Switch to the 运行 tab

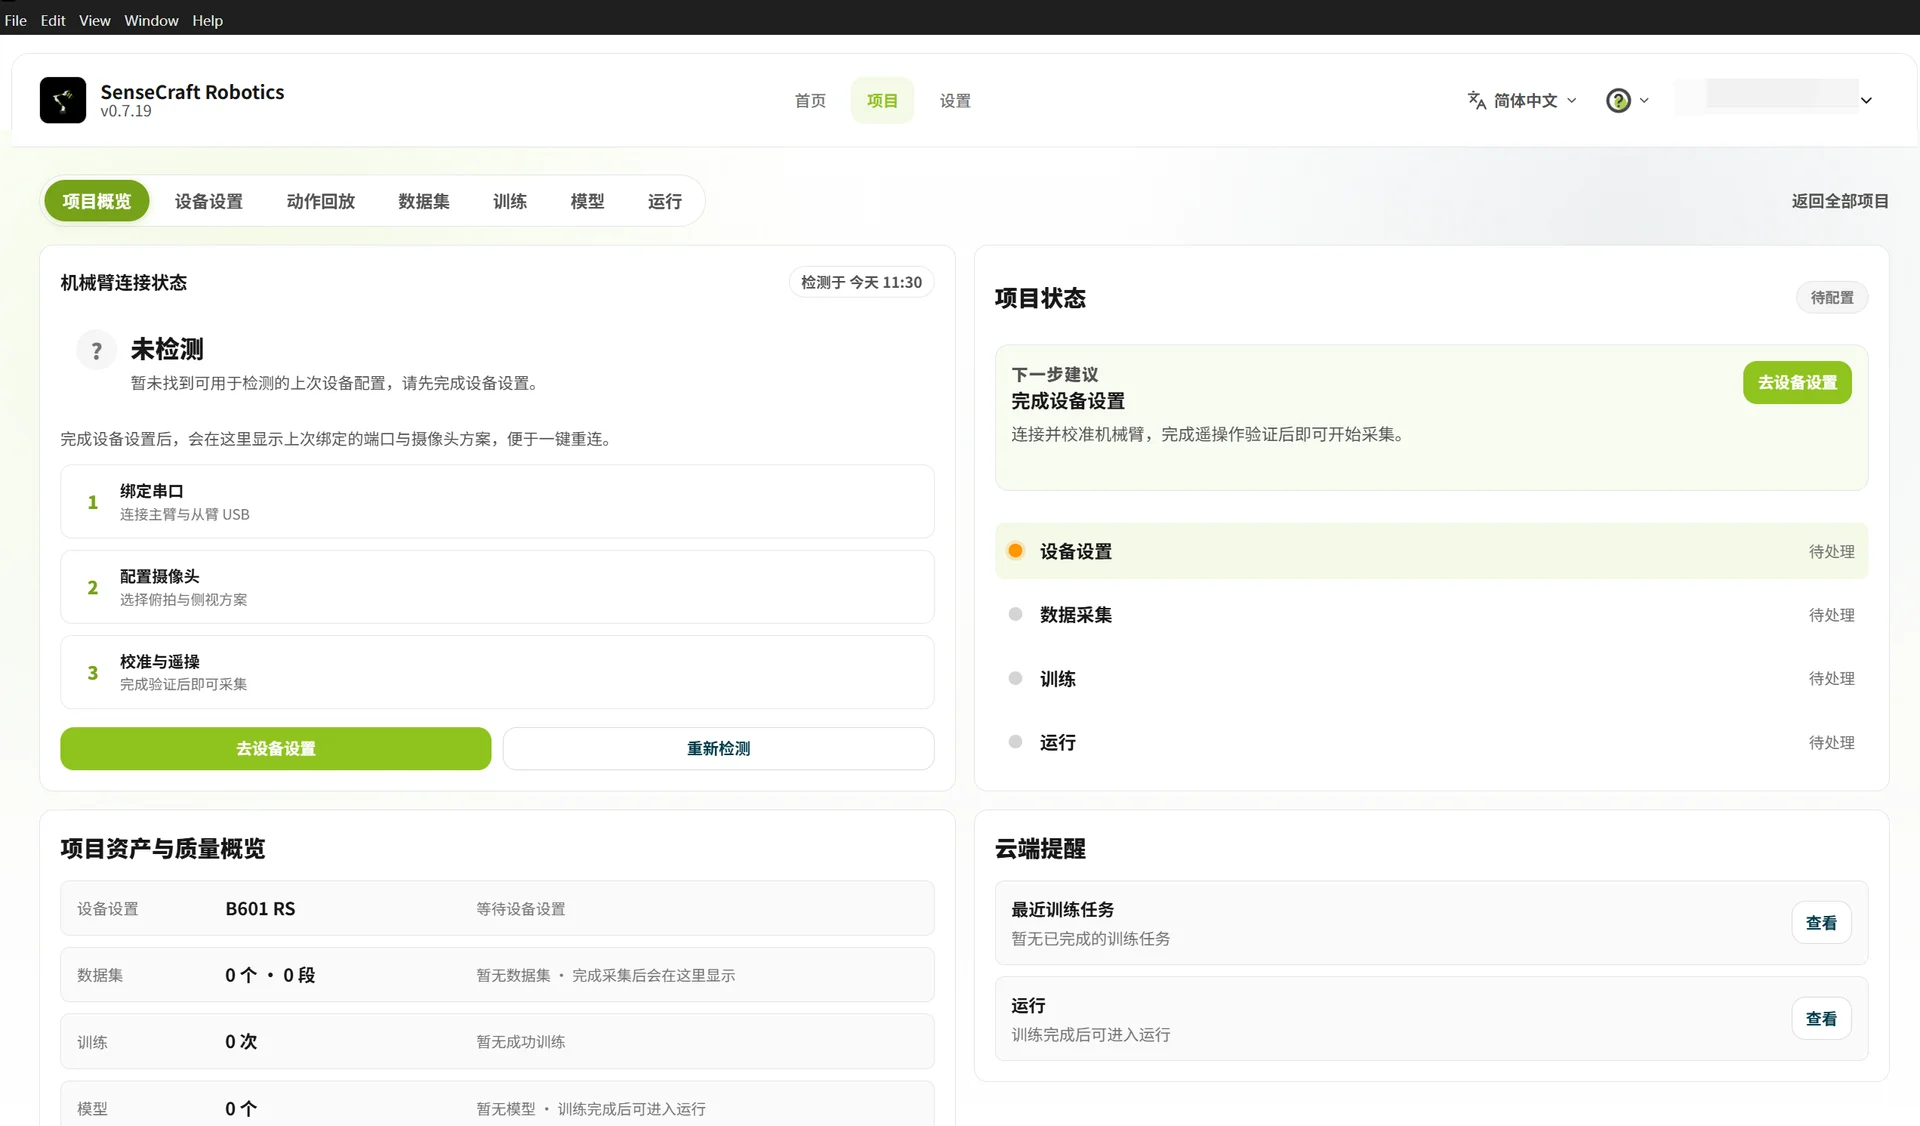[664, 201]
